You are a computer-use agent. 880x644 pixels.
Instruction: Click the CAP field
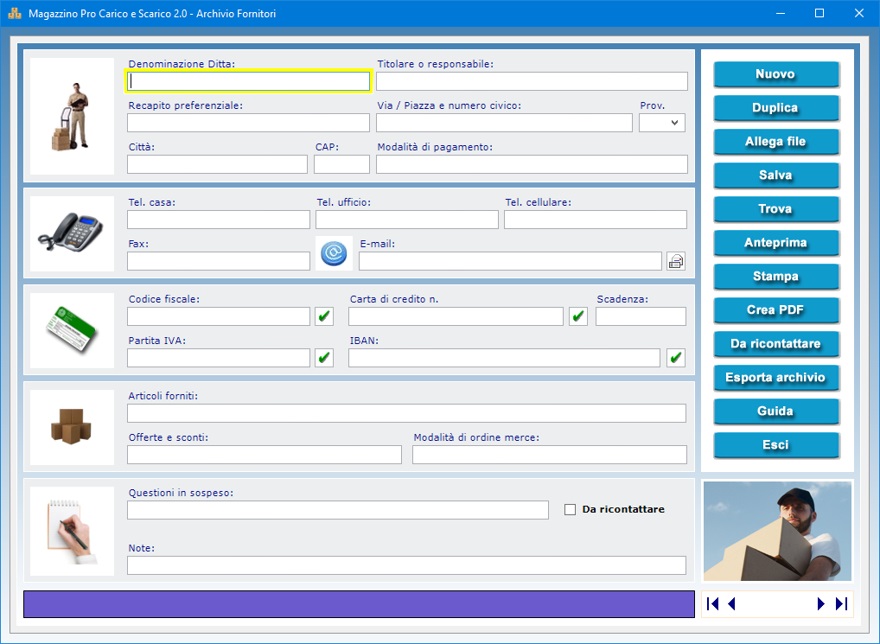pos(342,164)
